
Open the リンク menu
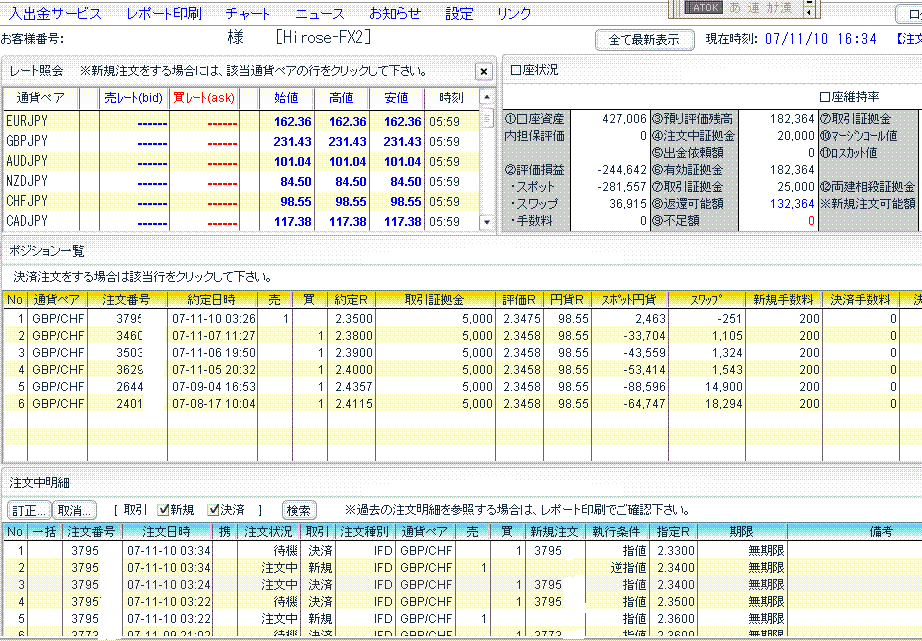514,13
